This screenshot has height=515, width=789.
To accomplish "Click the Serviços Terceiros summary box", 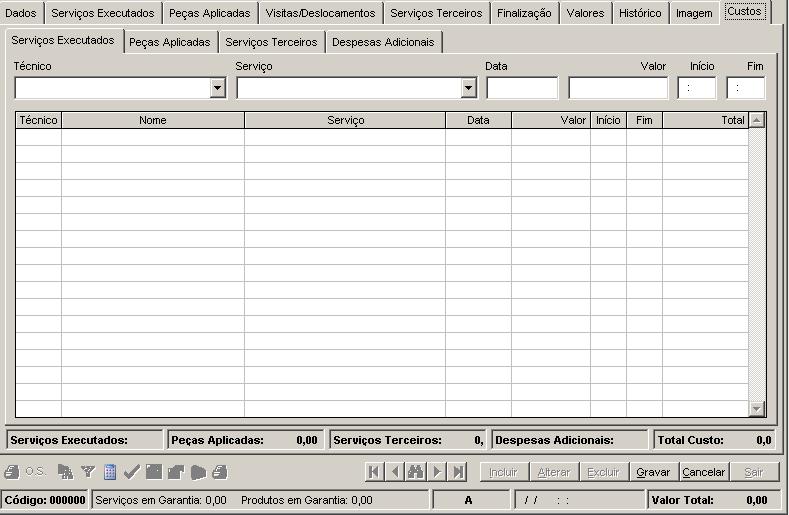I will pyautogui.click(x=407, y=440).
